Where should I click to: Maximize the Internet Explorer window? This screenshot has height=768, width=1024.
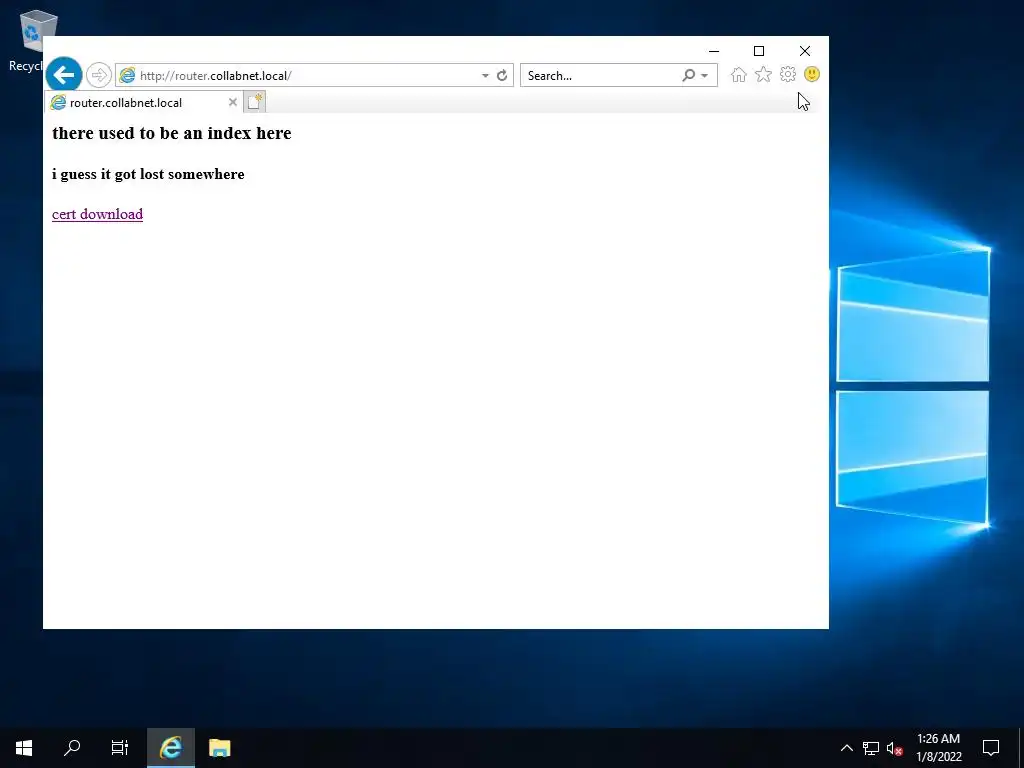pyautogui.click(x=759, y=51)
